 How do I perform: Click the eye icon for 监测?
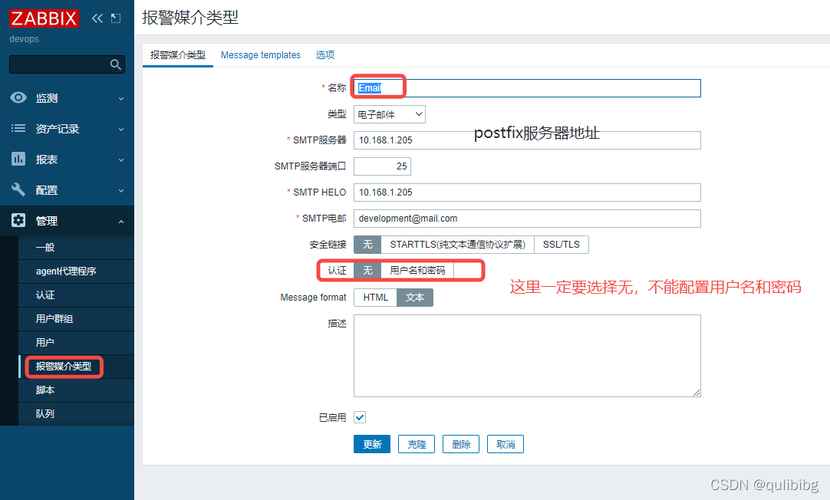click(x=19, y=98)
